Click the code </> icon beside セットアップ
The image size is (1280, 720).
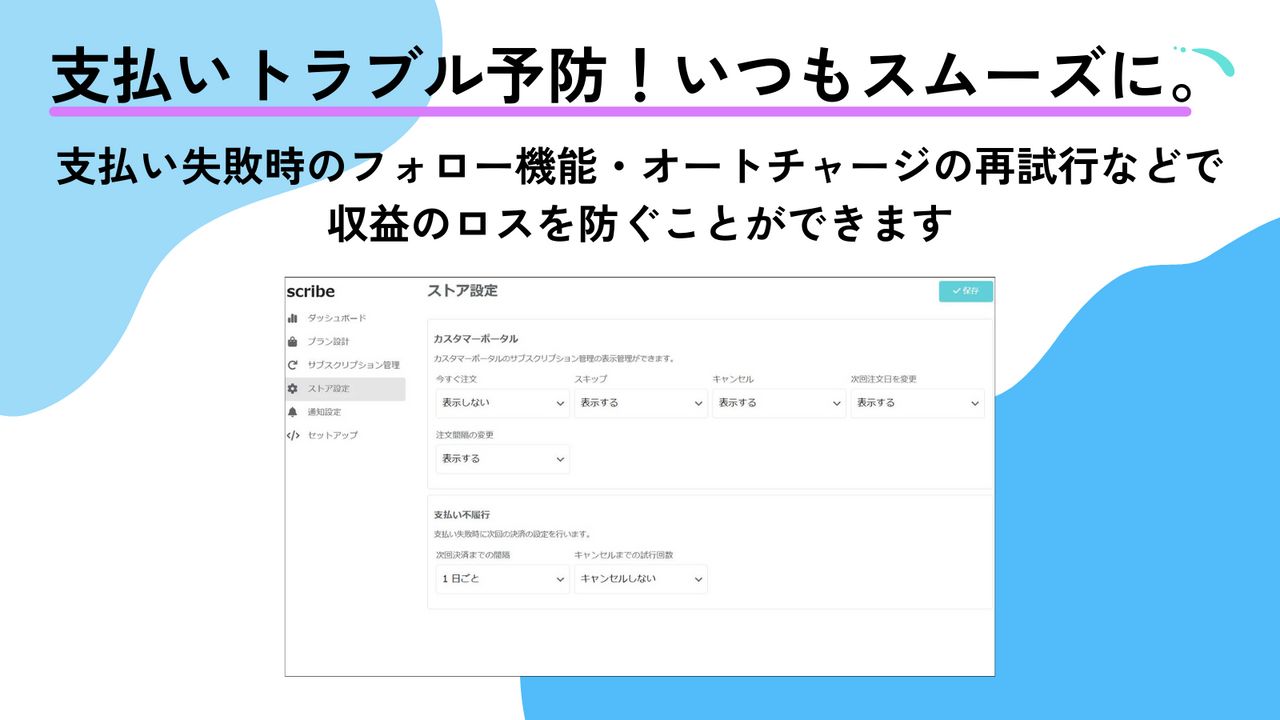(x=292, y=435)
